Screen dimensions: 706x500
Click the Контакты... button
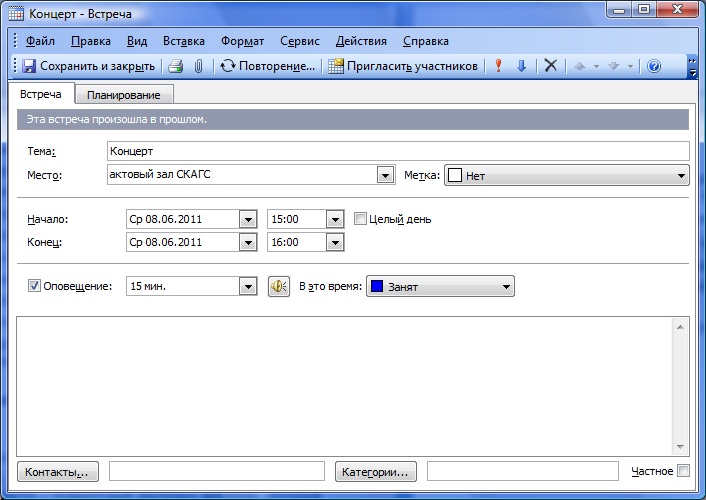[58, 472]
